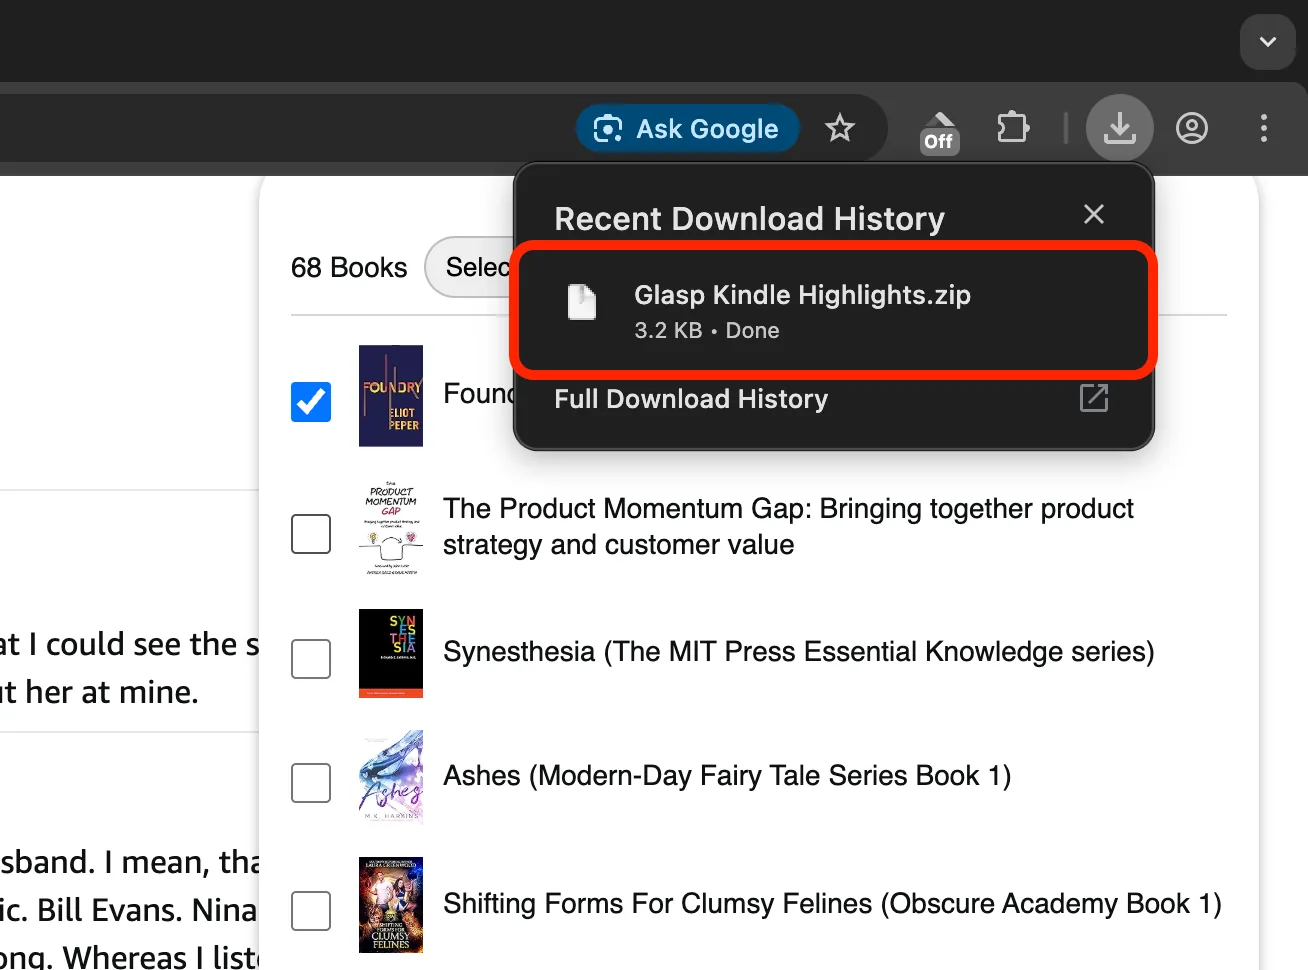Click the Ashes Modern-Day Fairy Tale title
This screenshot has height=970, width=1308.
pyautogui.click(x=727, y=776)
